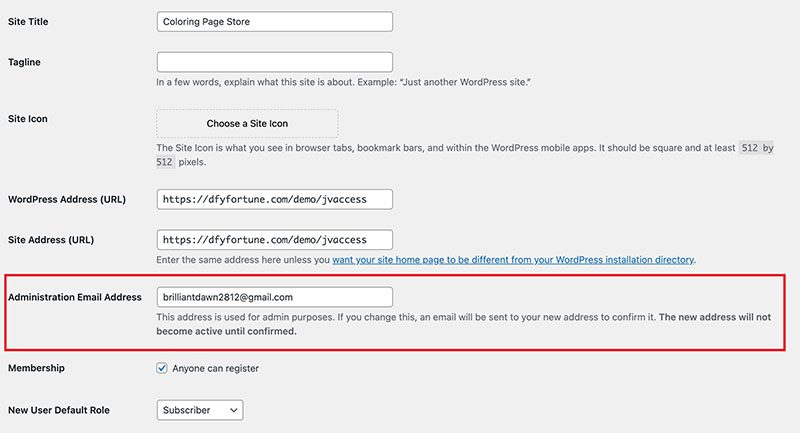
Task: Click the WordPress Address (URL) label
Action: [67, 199]
